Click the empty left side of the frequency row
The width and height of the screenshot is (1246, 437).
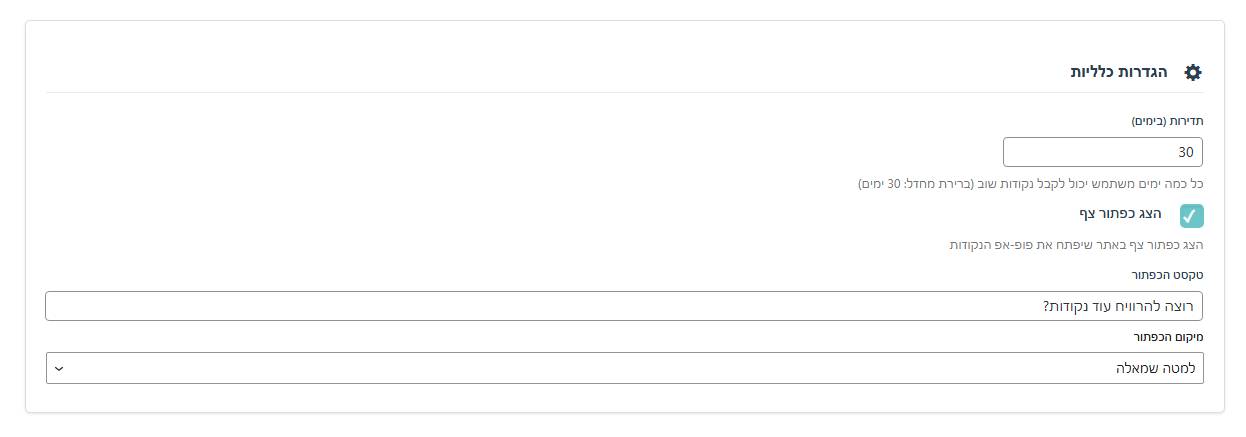(x=500, y=152)
